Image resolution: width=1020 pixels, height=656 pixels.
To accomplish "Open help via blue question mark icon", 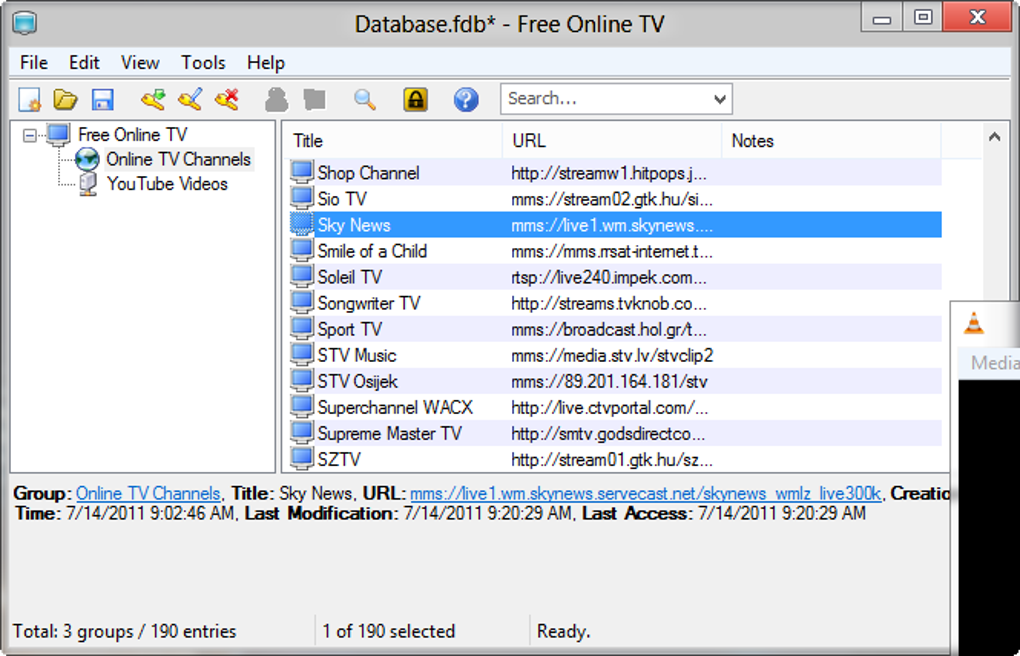I will pos(466,100).
